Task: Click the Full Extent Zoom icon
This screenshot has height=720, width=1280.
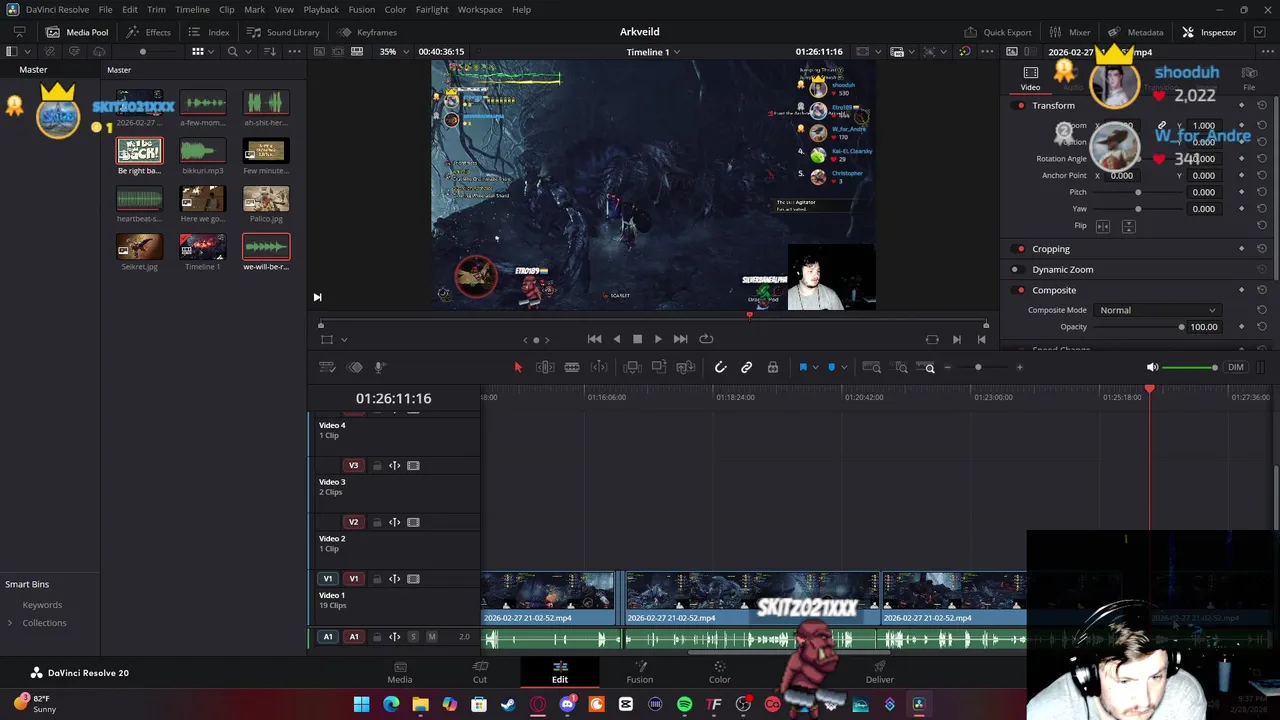Action: click(872, 368)
